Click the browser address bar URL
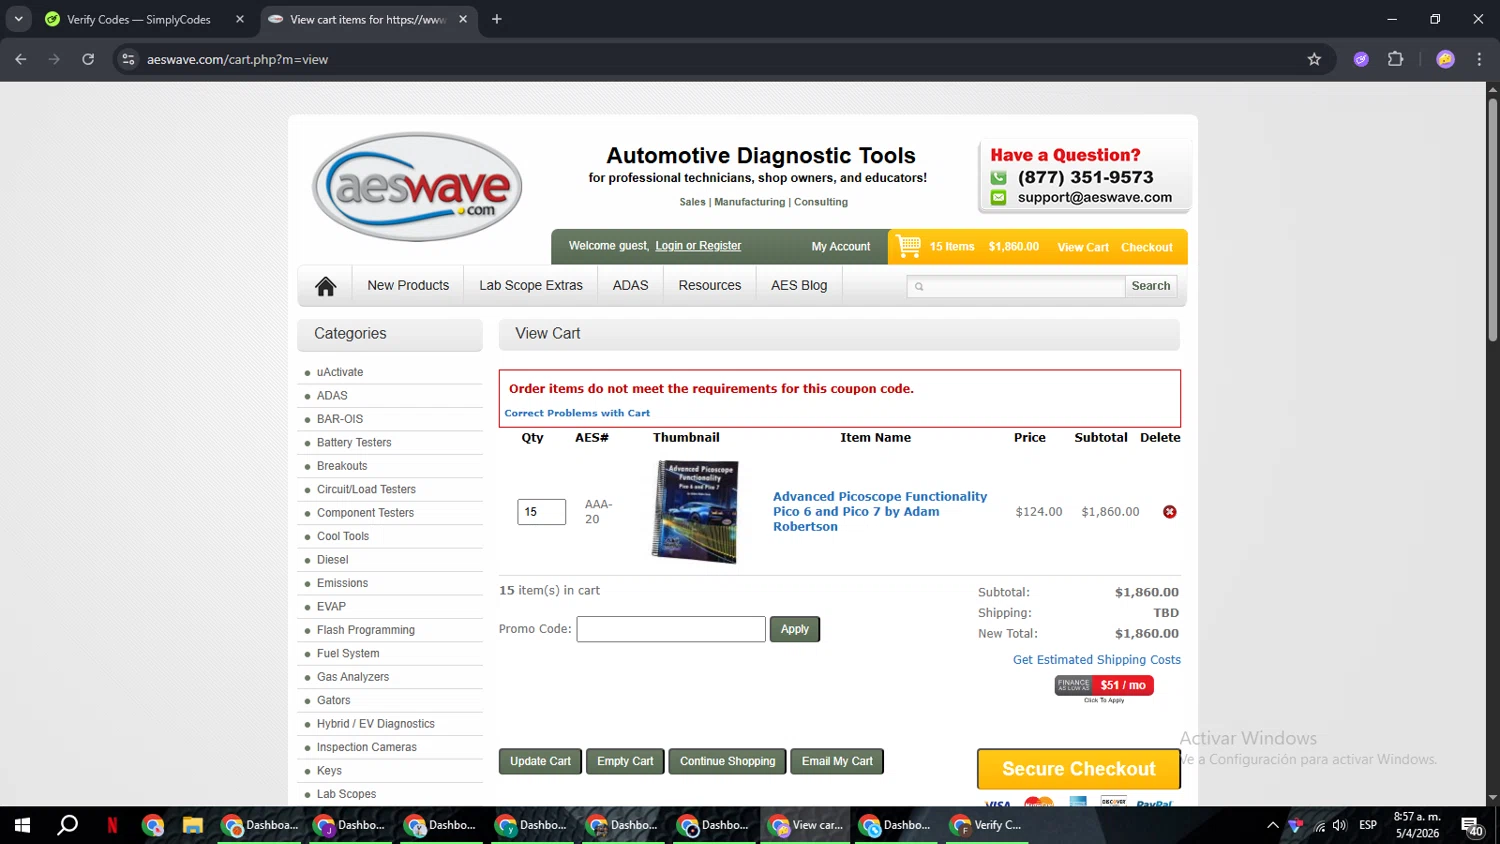The height and width of the screenshot is (844, 1500). pos(237,59)
